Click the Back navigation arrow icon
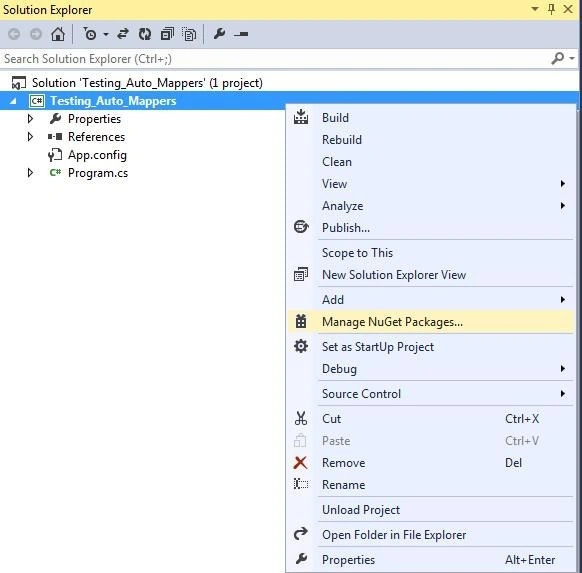This screenshot has height=573, width=582. click(14, 34)
